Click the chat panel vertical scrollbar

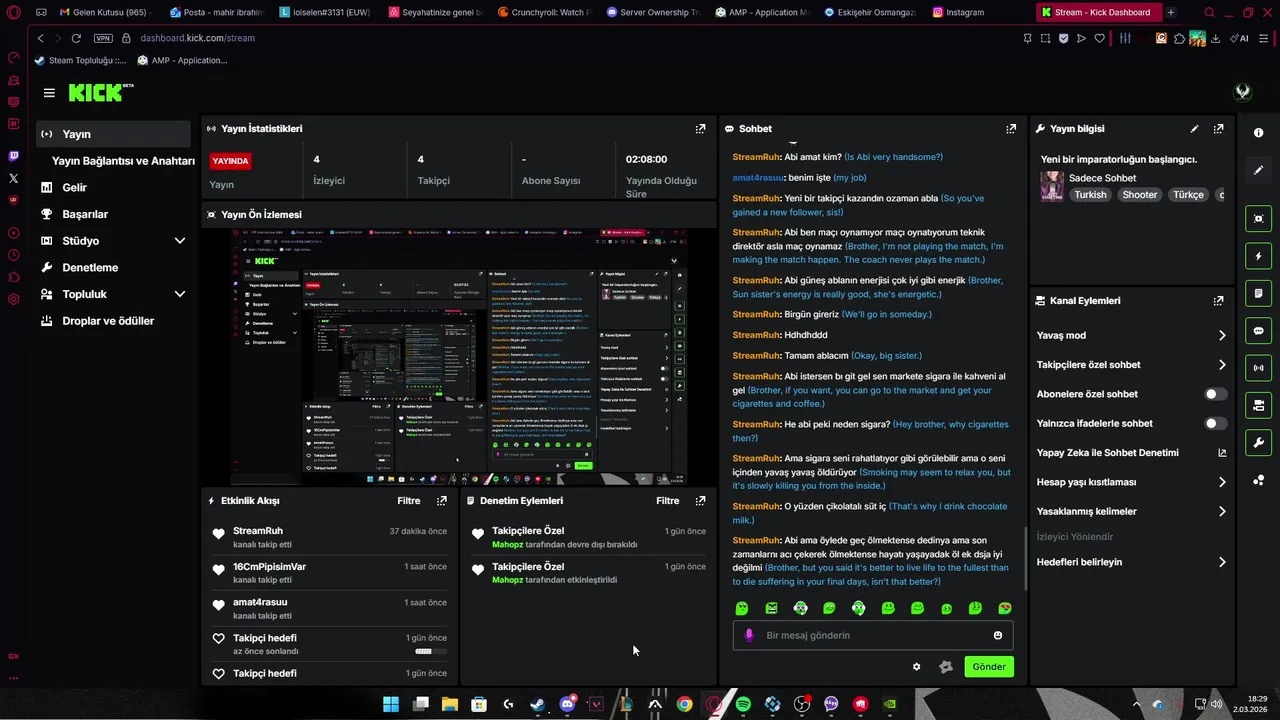[x=1026, y=558]
